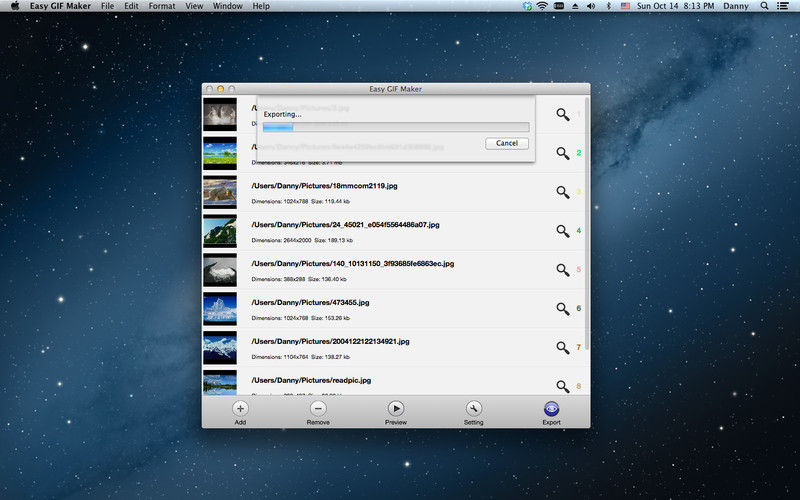
Task: Select thumbnail of 140_10131150_3f93685fe6863ec.jpg
Action: 220,270
